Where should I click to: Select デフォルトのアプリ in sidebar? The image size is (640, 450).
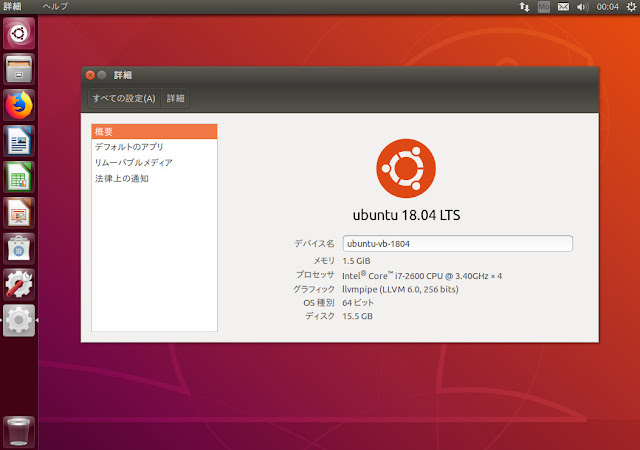tap(154, 147)
